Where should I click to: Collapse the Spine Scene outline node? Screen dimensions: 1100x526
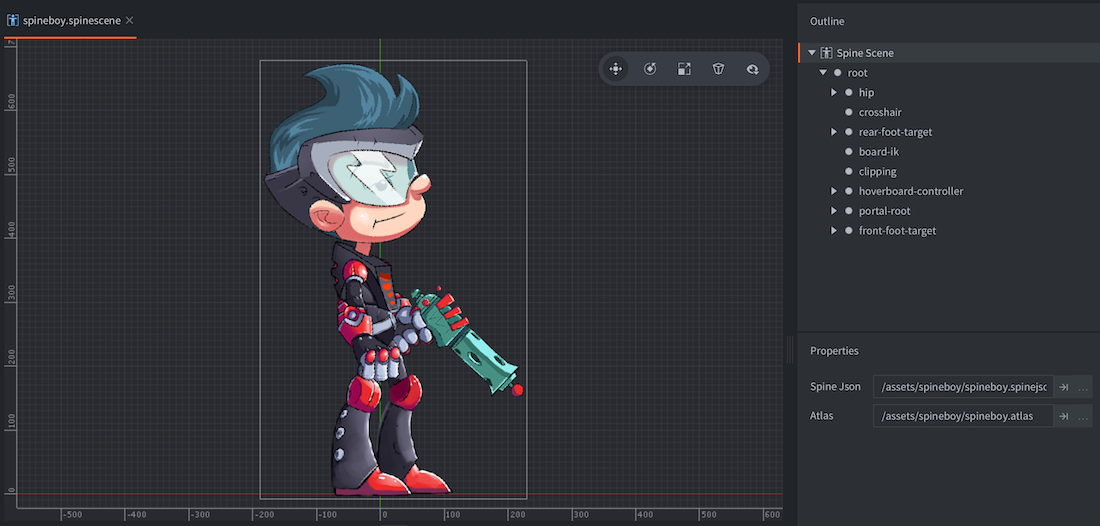click(x=812, y=53)
